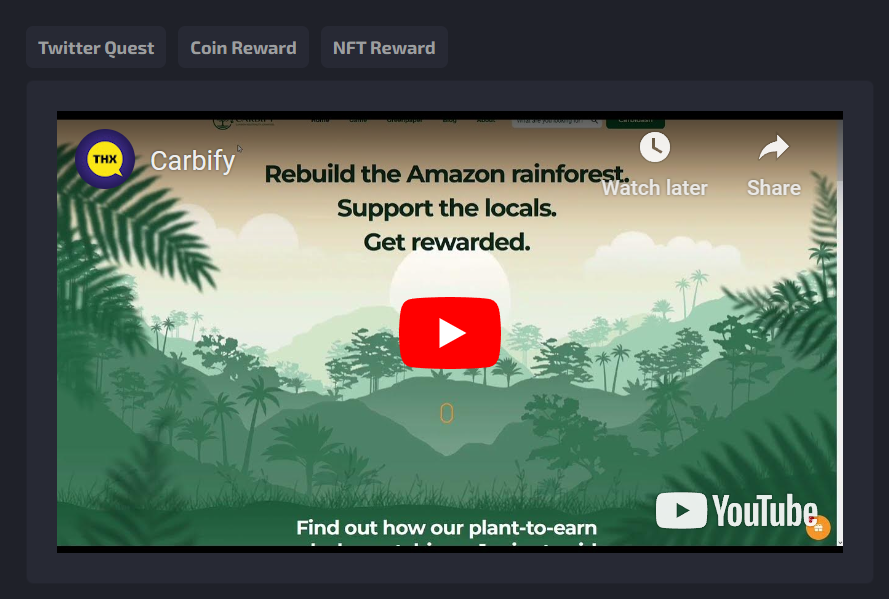Click the orange scroll indicator in video
This screenshot has height=599, width=889.
click(x=447, y=413)
